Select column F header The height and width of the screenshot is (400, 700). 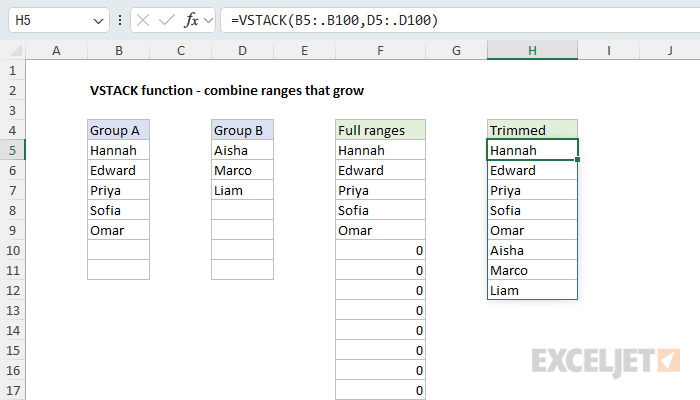pyautogui.click(x=380, y=50)
